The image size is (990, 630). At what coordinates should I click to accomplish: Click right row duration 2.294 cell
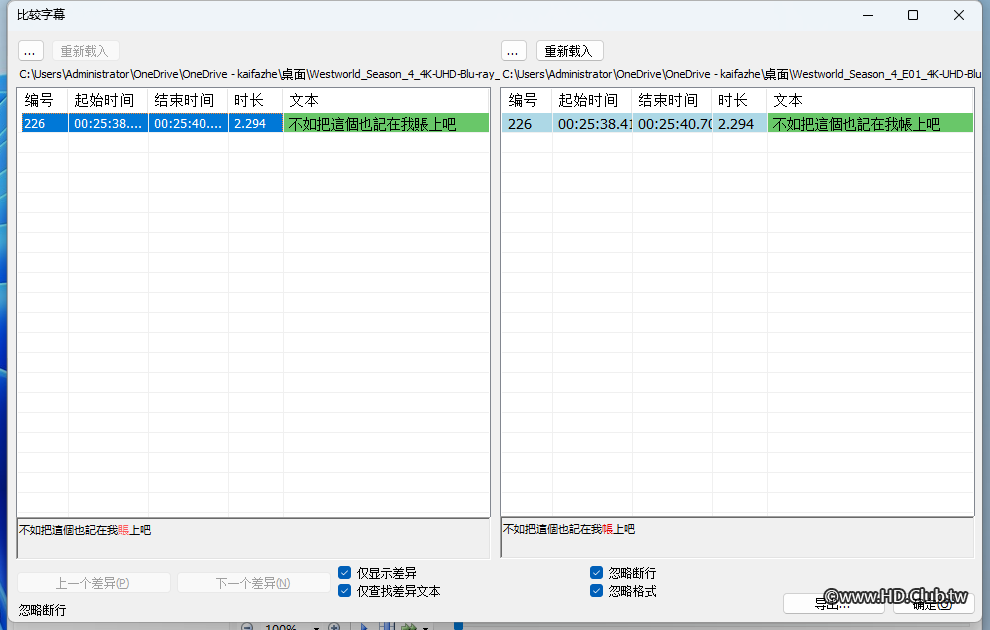click(739, 123)
